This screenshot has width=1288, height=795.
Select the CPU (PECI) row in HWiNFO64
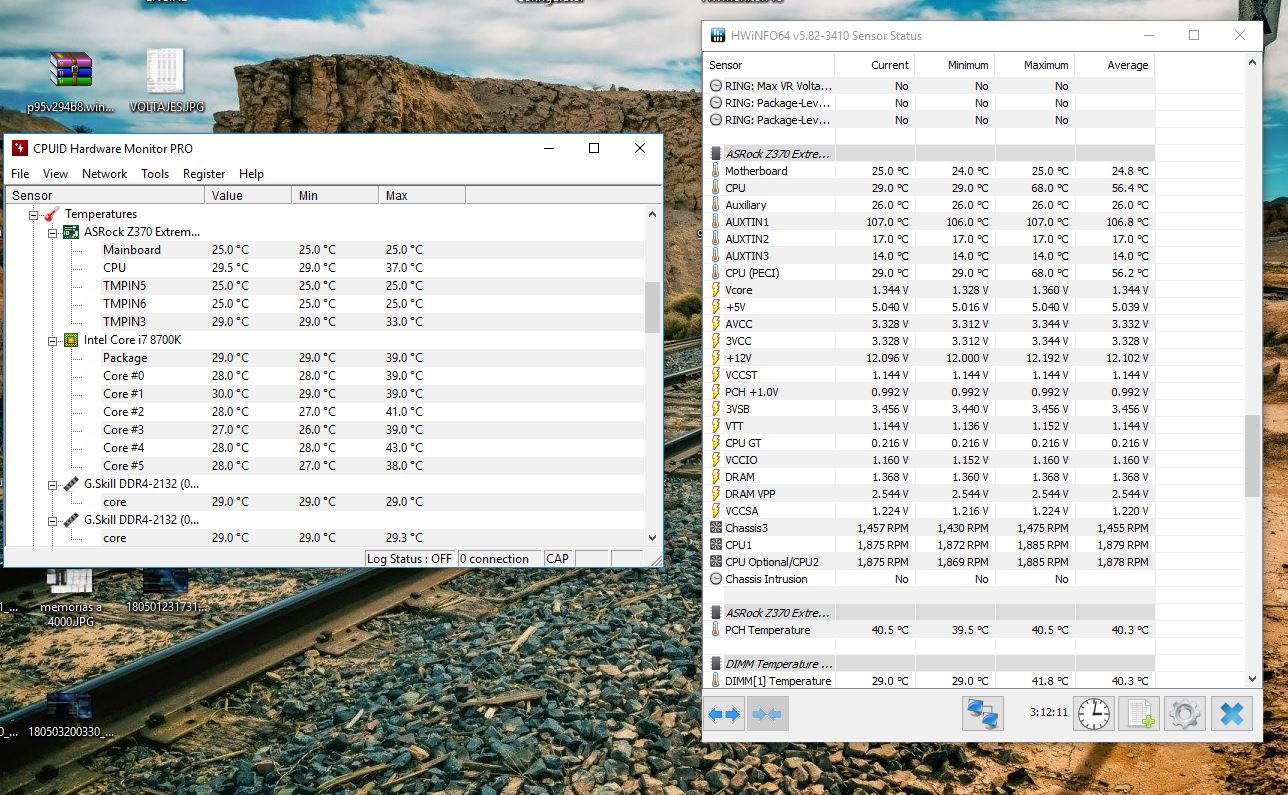930,273
